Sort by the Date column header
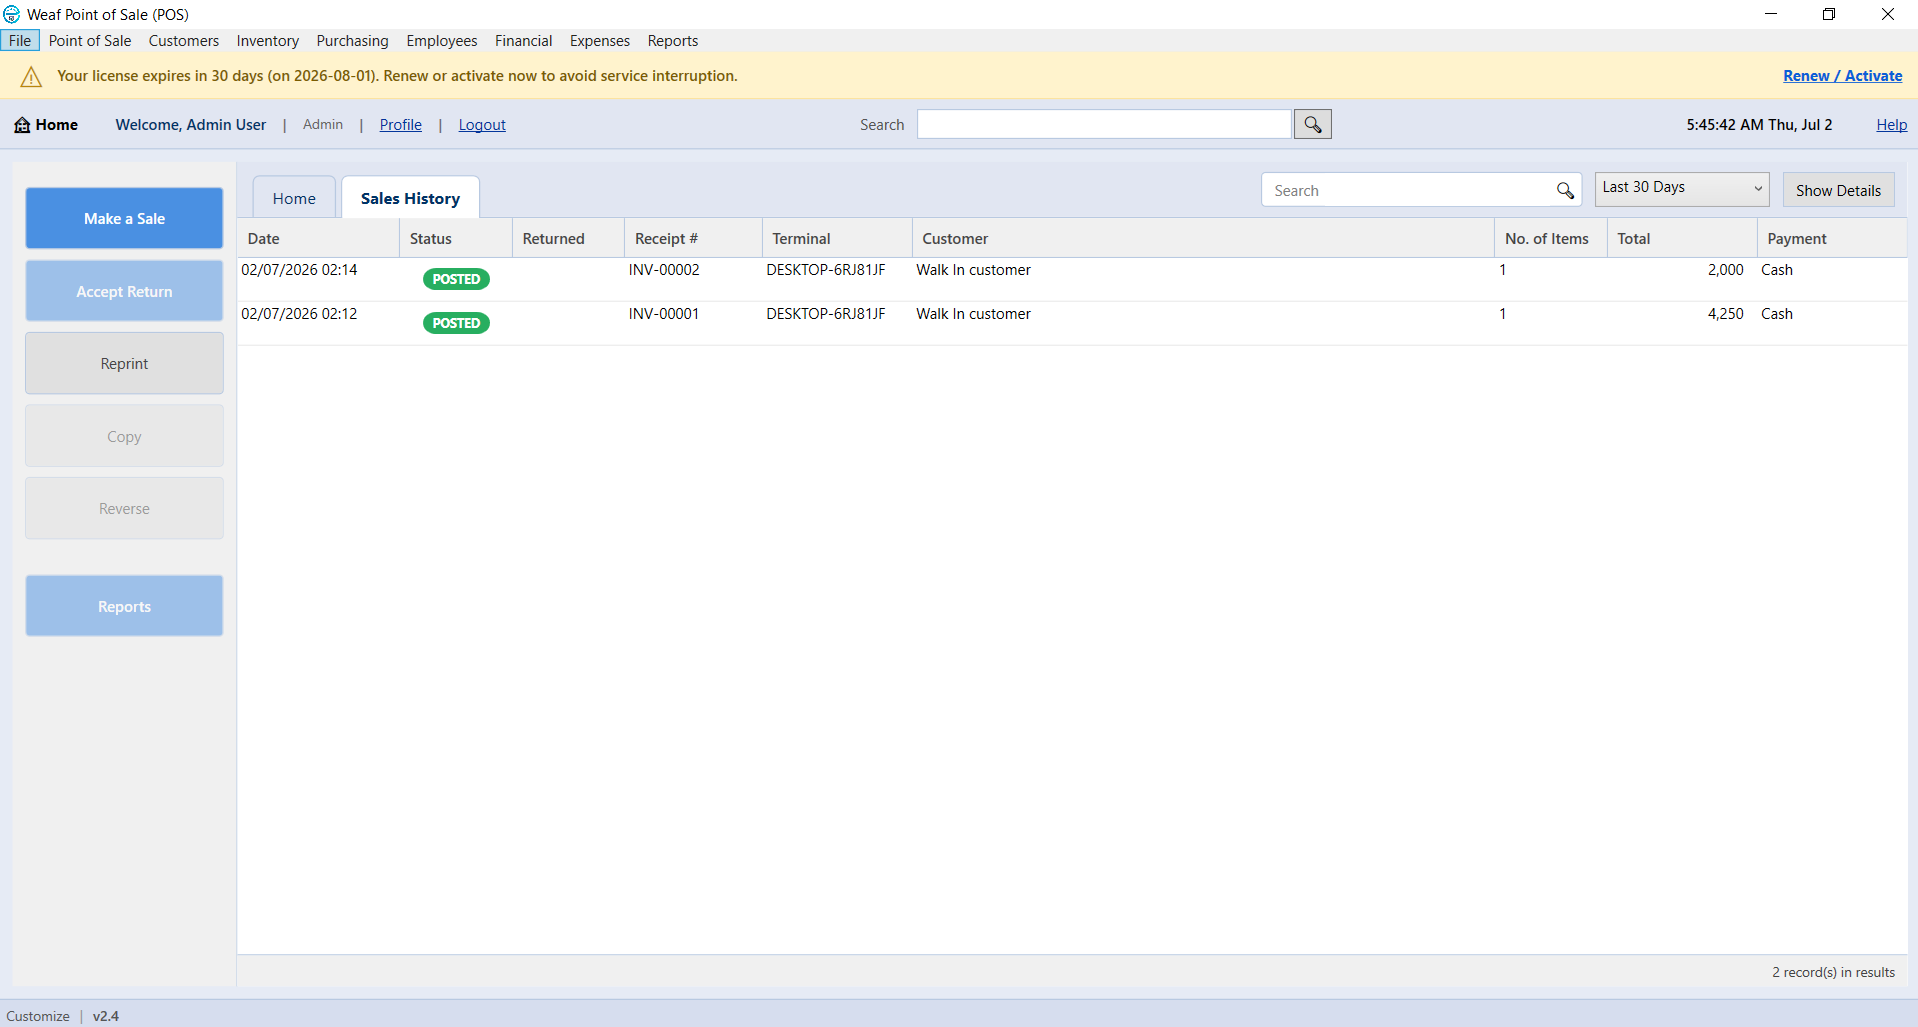 pos(318,238)
